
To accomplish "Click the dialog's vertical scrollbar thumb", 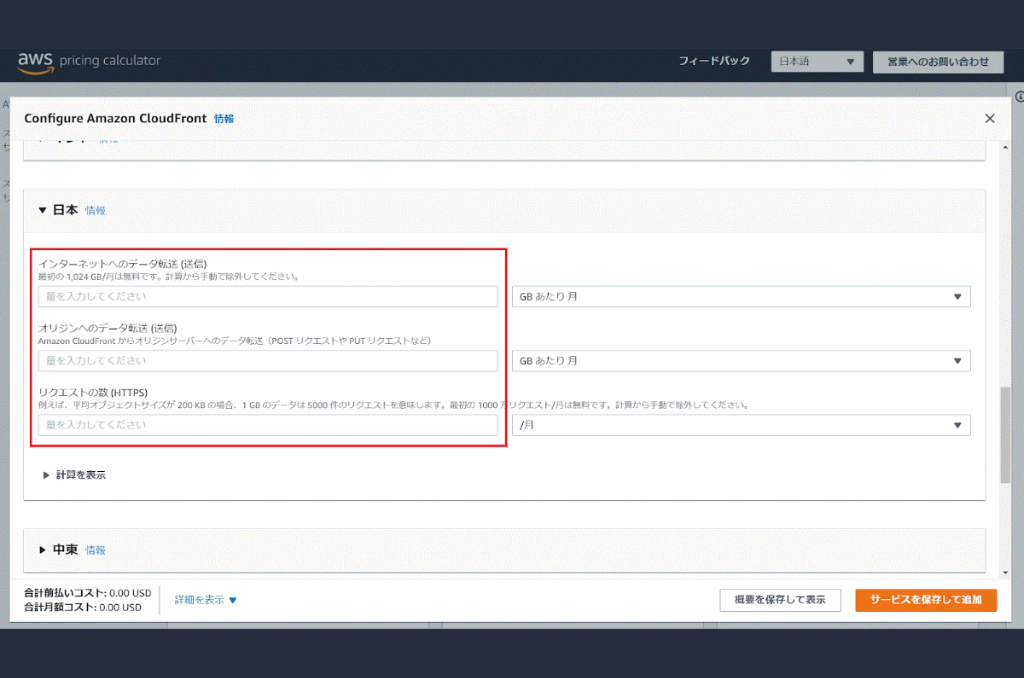I will pyautogui.click(x=1005, y=435).
